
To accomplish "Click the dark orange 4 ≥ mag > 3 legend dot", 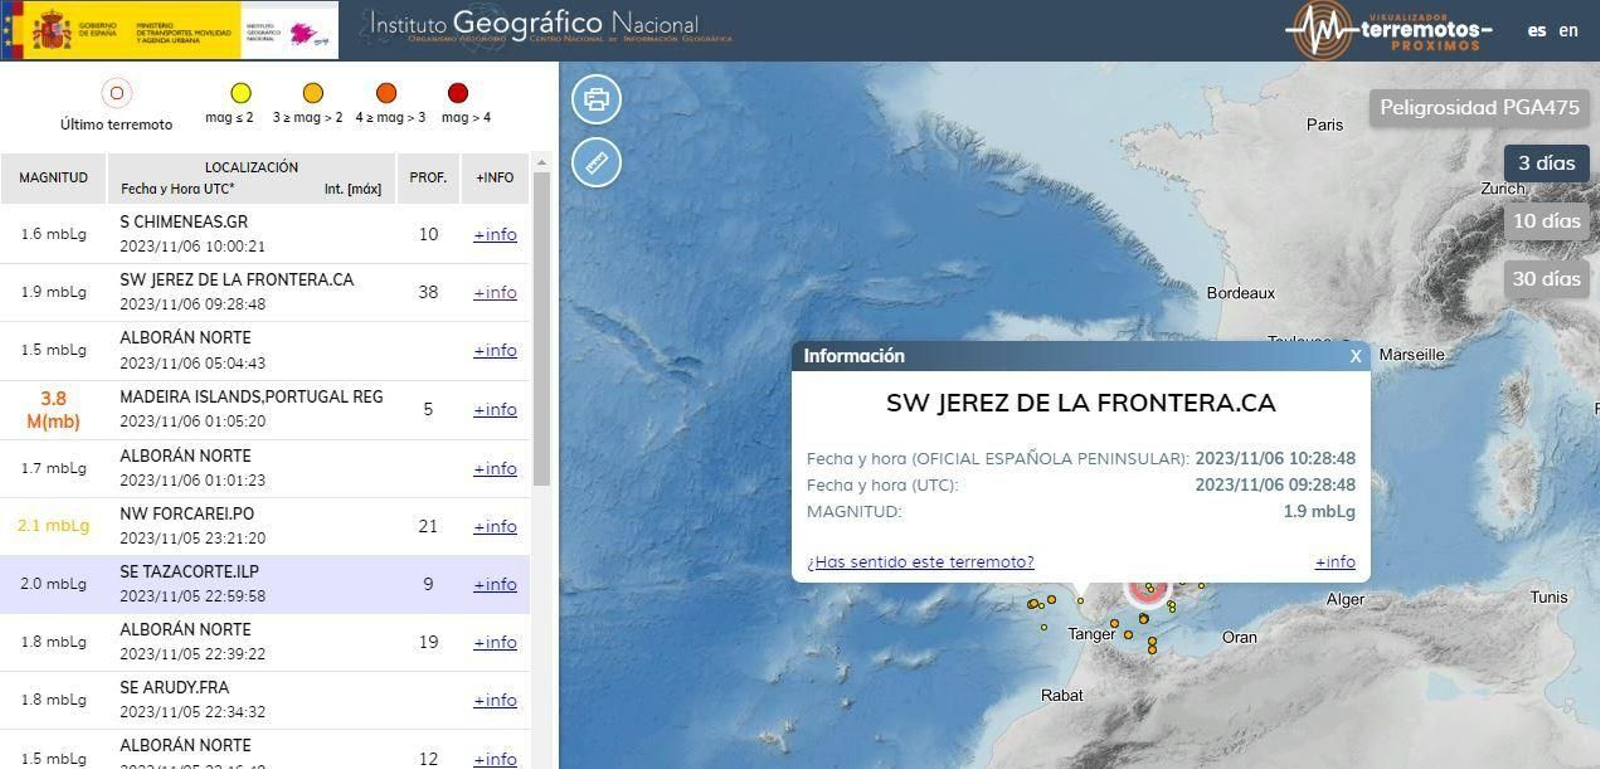I will click(x=386, y=93).
